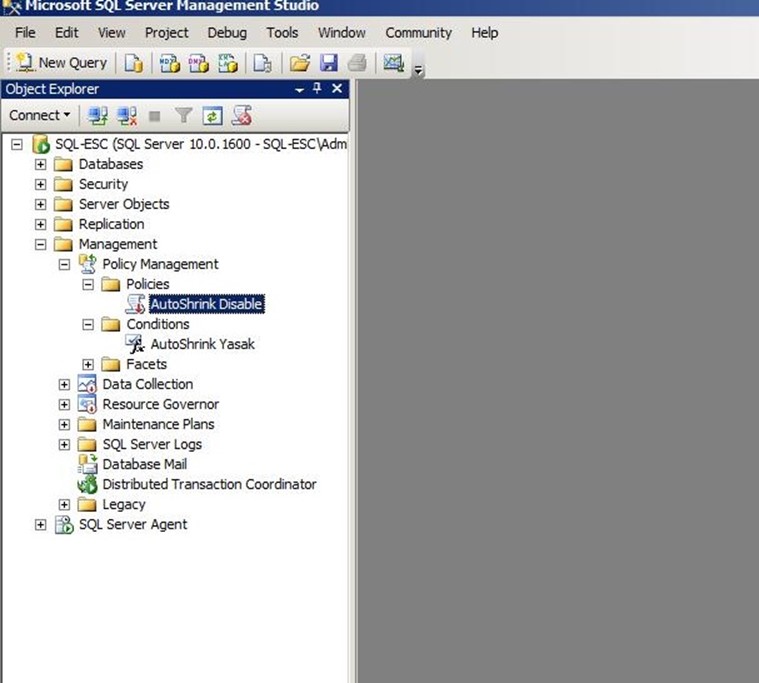Expand the SQL Server Agent node
This screenshot has width=759, height=683.
(41, 525)
